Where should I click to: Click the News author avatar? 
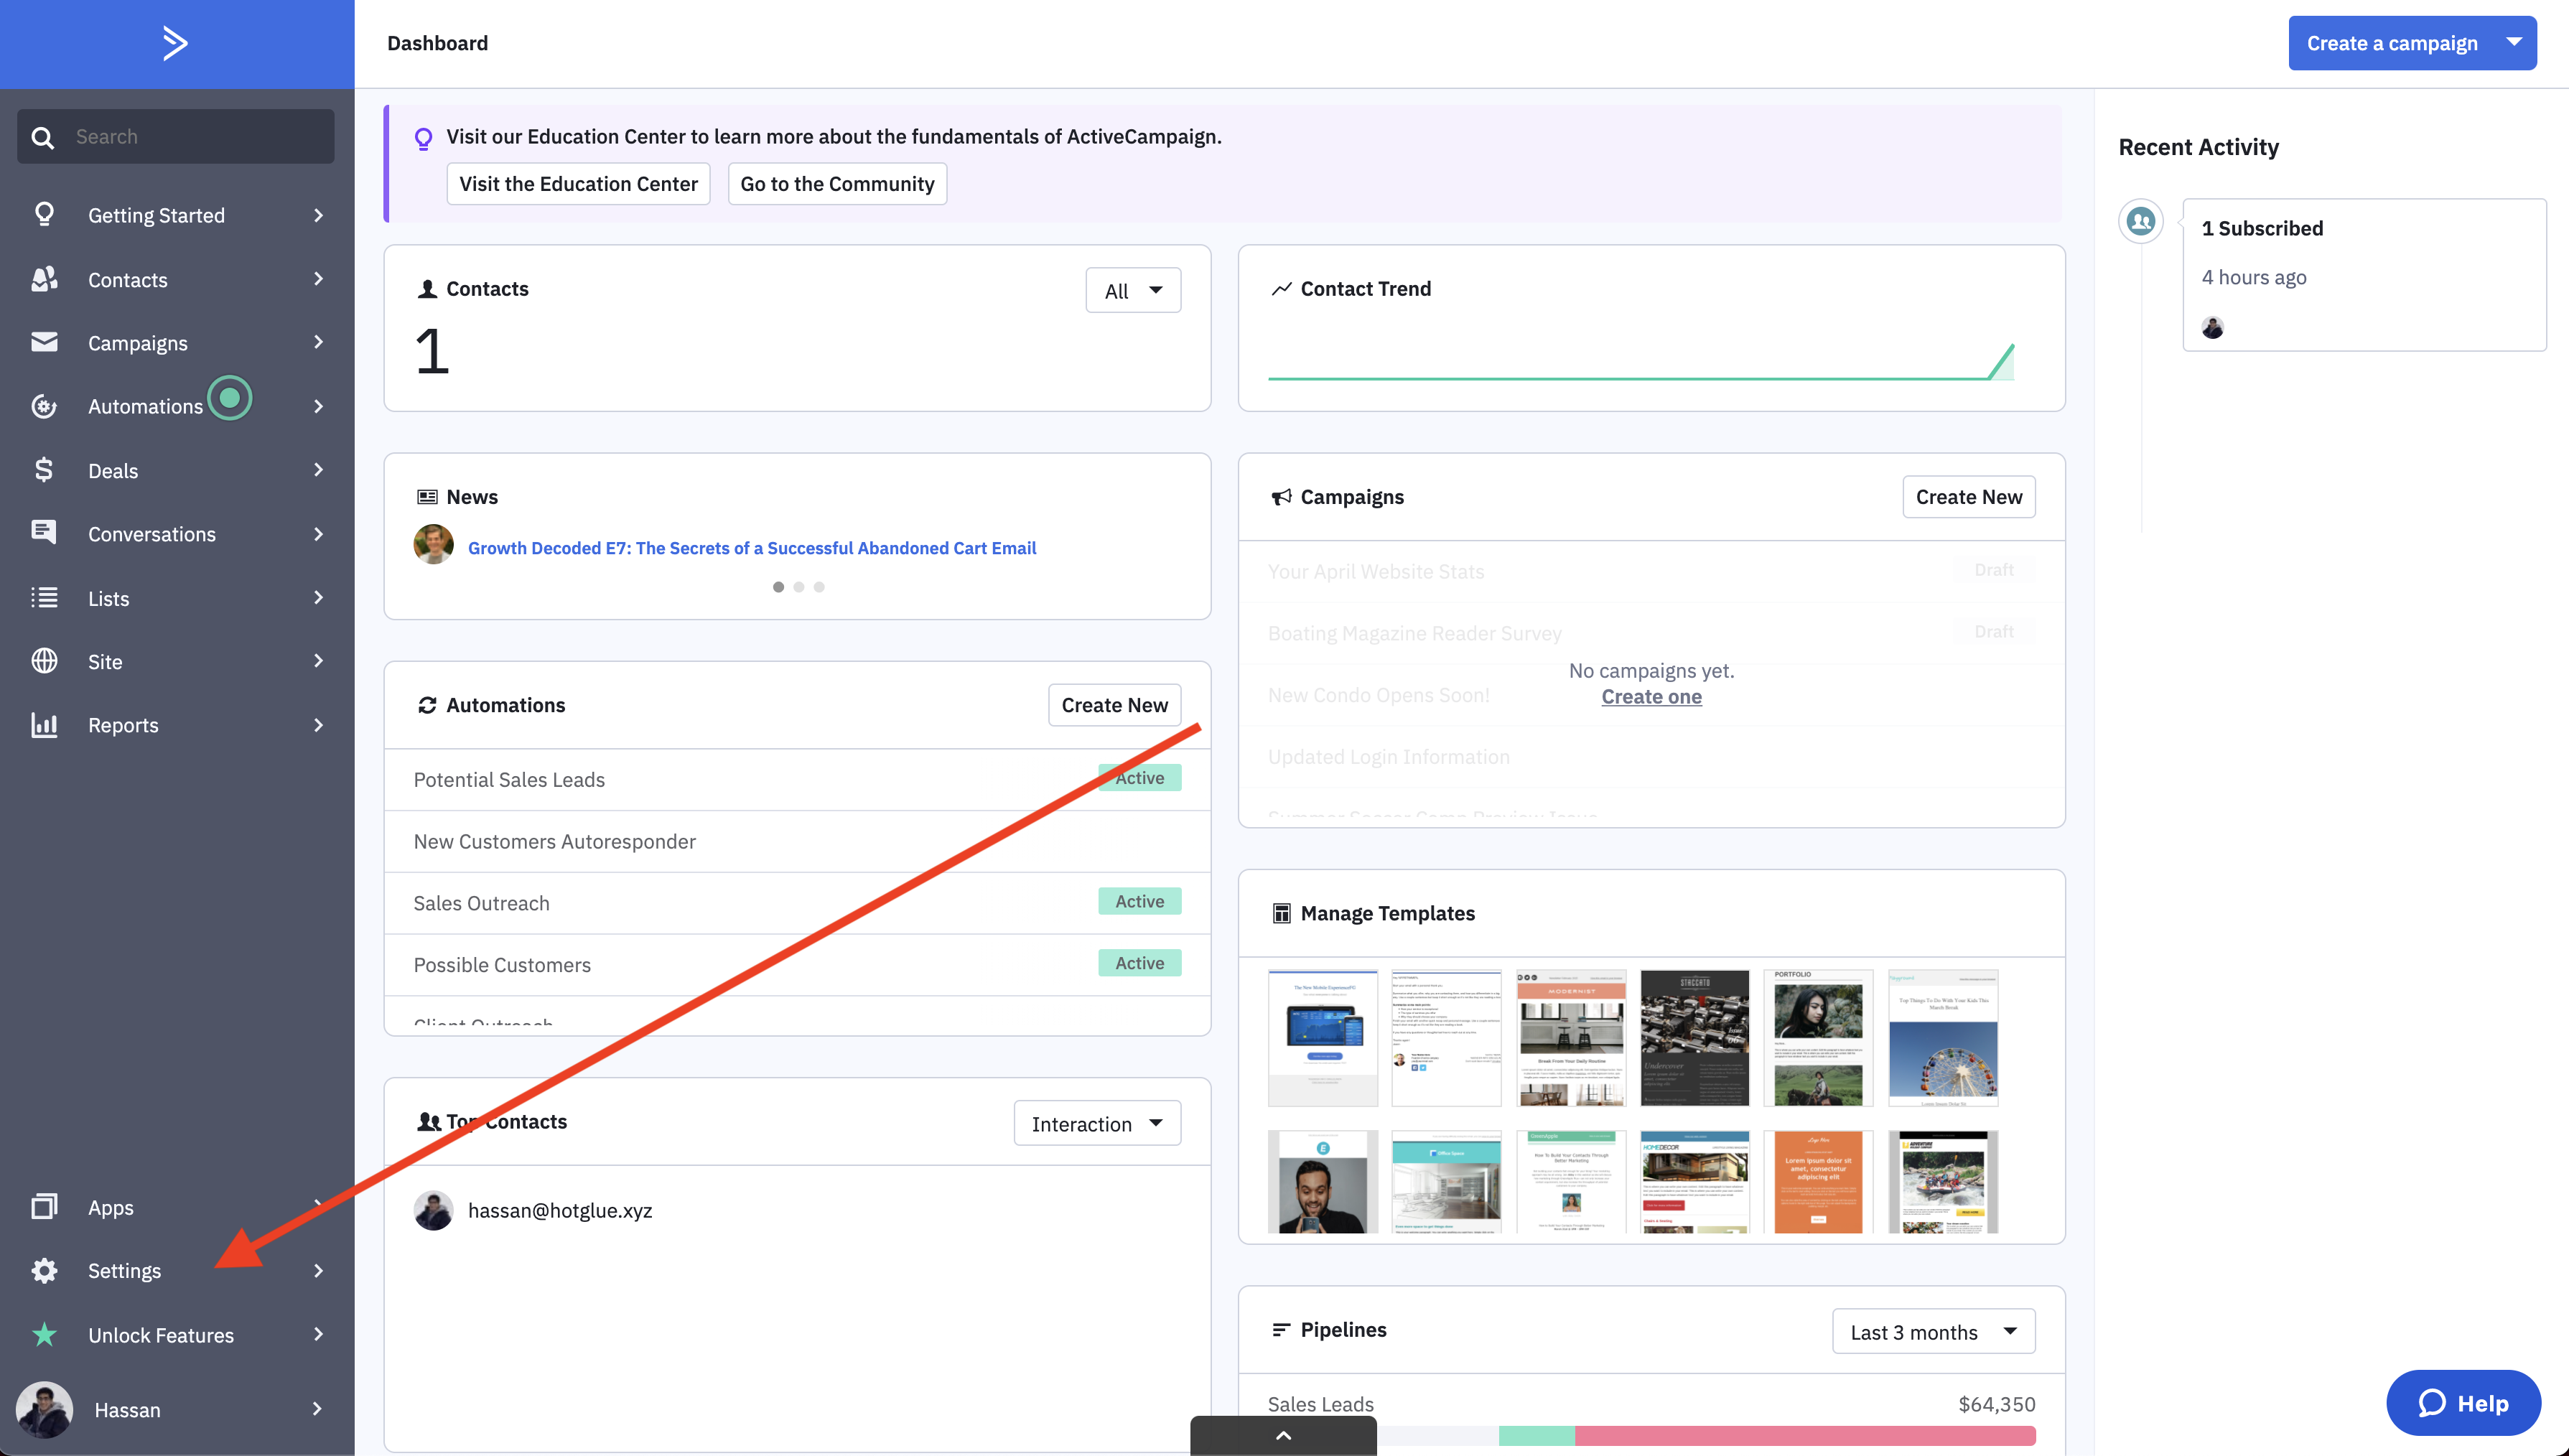[x=433, y=545]
